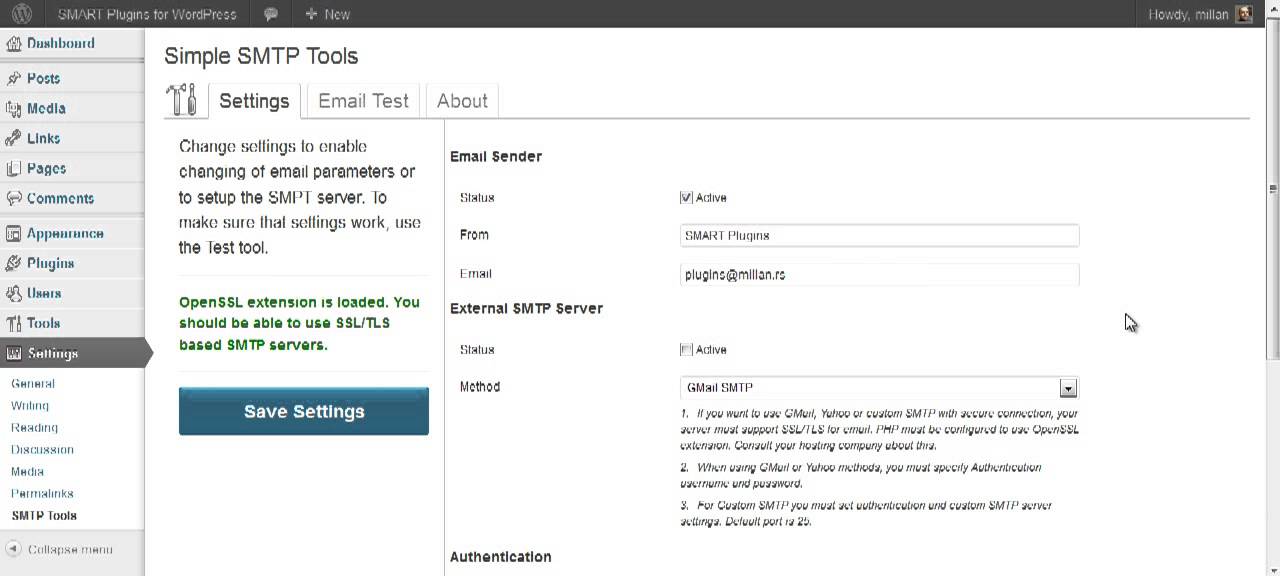Open the About tab
The height and width of the screenshot is (576, 1280).
click(x=462, y=101)
